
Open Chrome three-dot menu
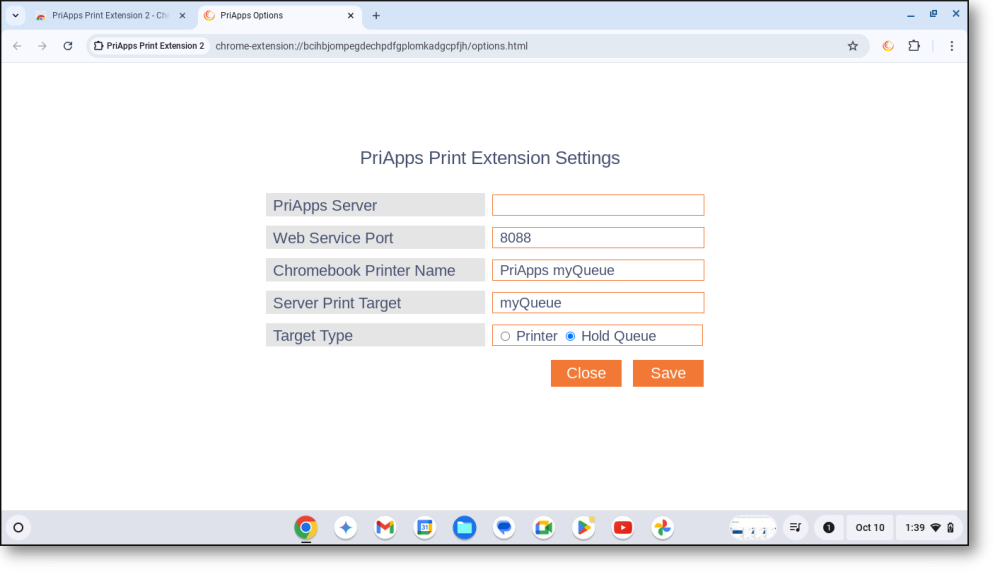(x=952, y=46)
